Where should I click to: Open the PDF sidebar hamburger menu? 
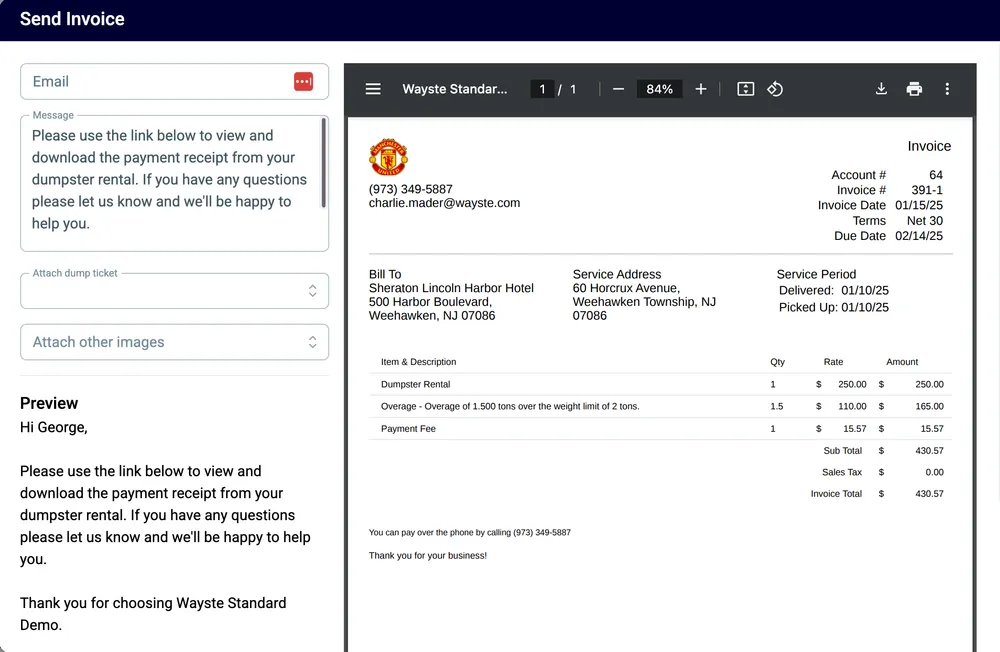pyautogui.click(x=373, y=89)
